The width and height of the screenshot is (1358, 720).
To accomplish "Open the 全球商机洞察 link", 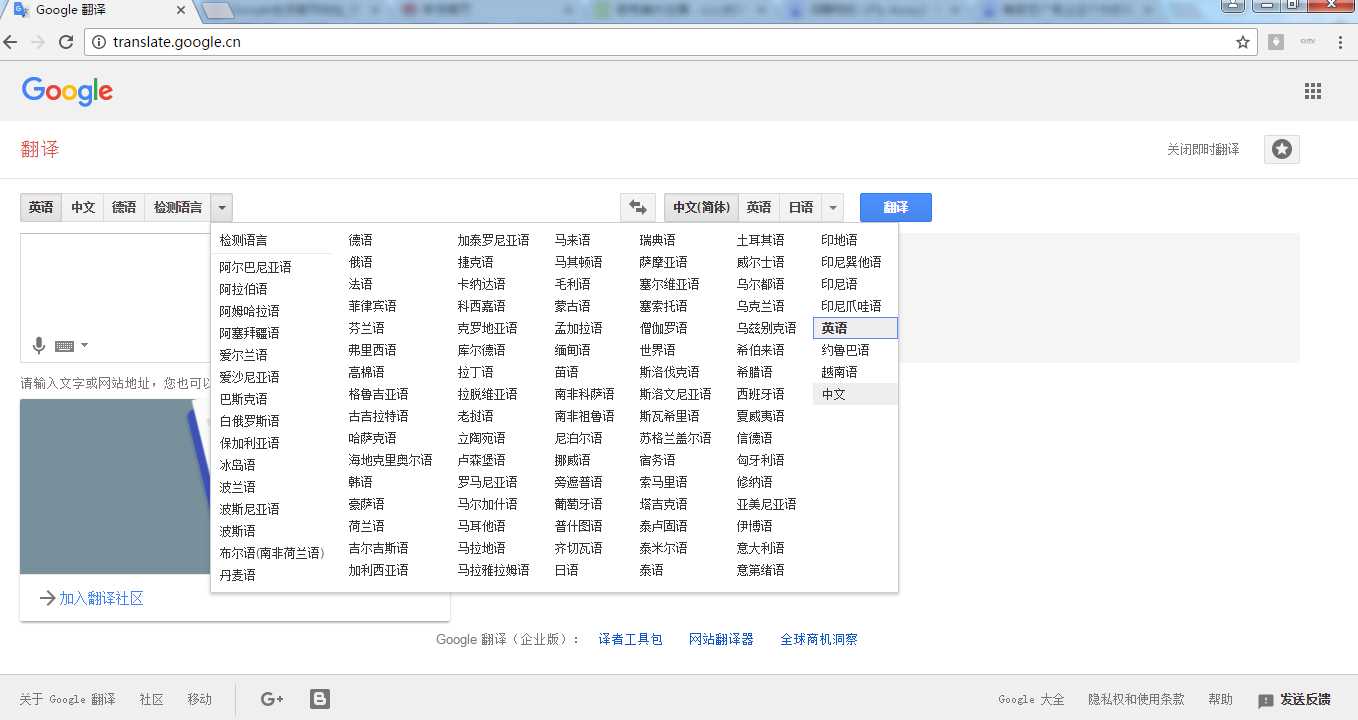I will coord(819,639).
